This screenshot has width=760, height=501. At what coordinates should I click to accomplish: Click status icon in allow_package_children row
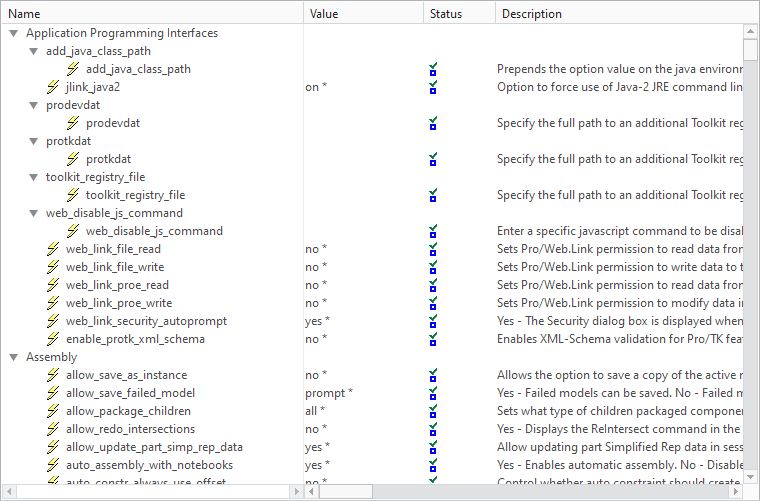(433, 411)
